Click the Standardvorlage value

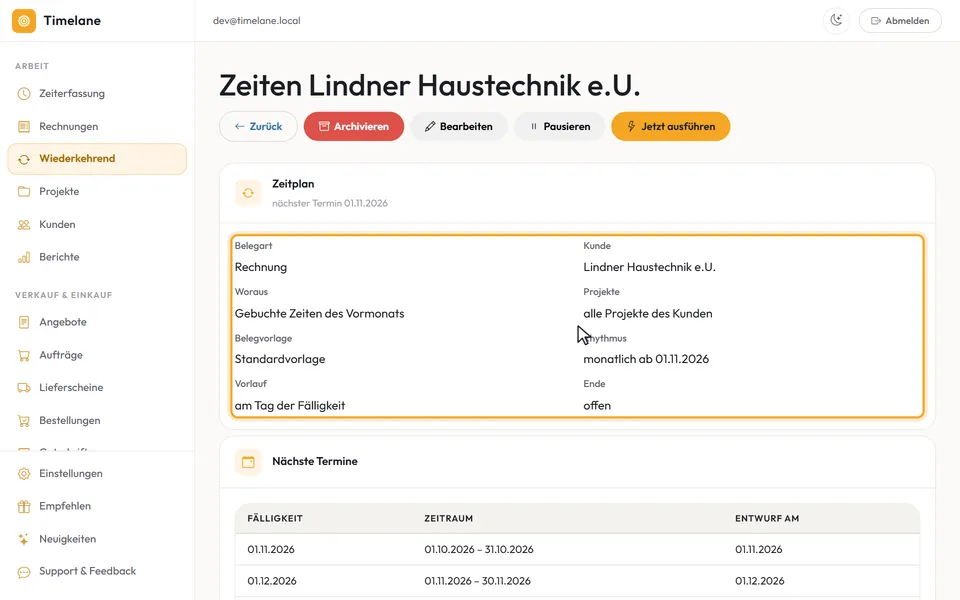(x=280, y=359)
